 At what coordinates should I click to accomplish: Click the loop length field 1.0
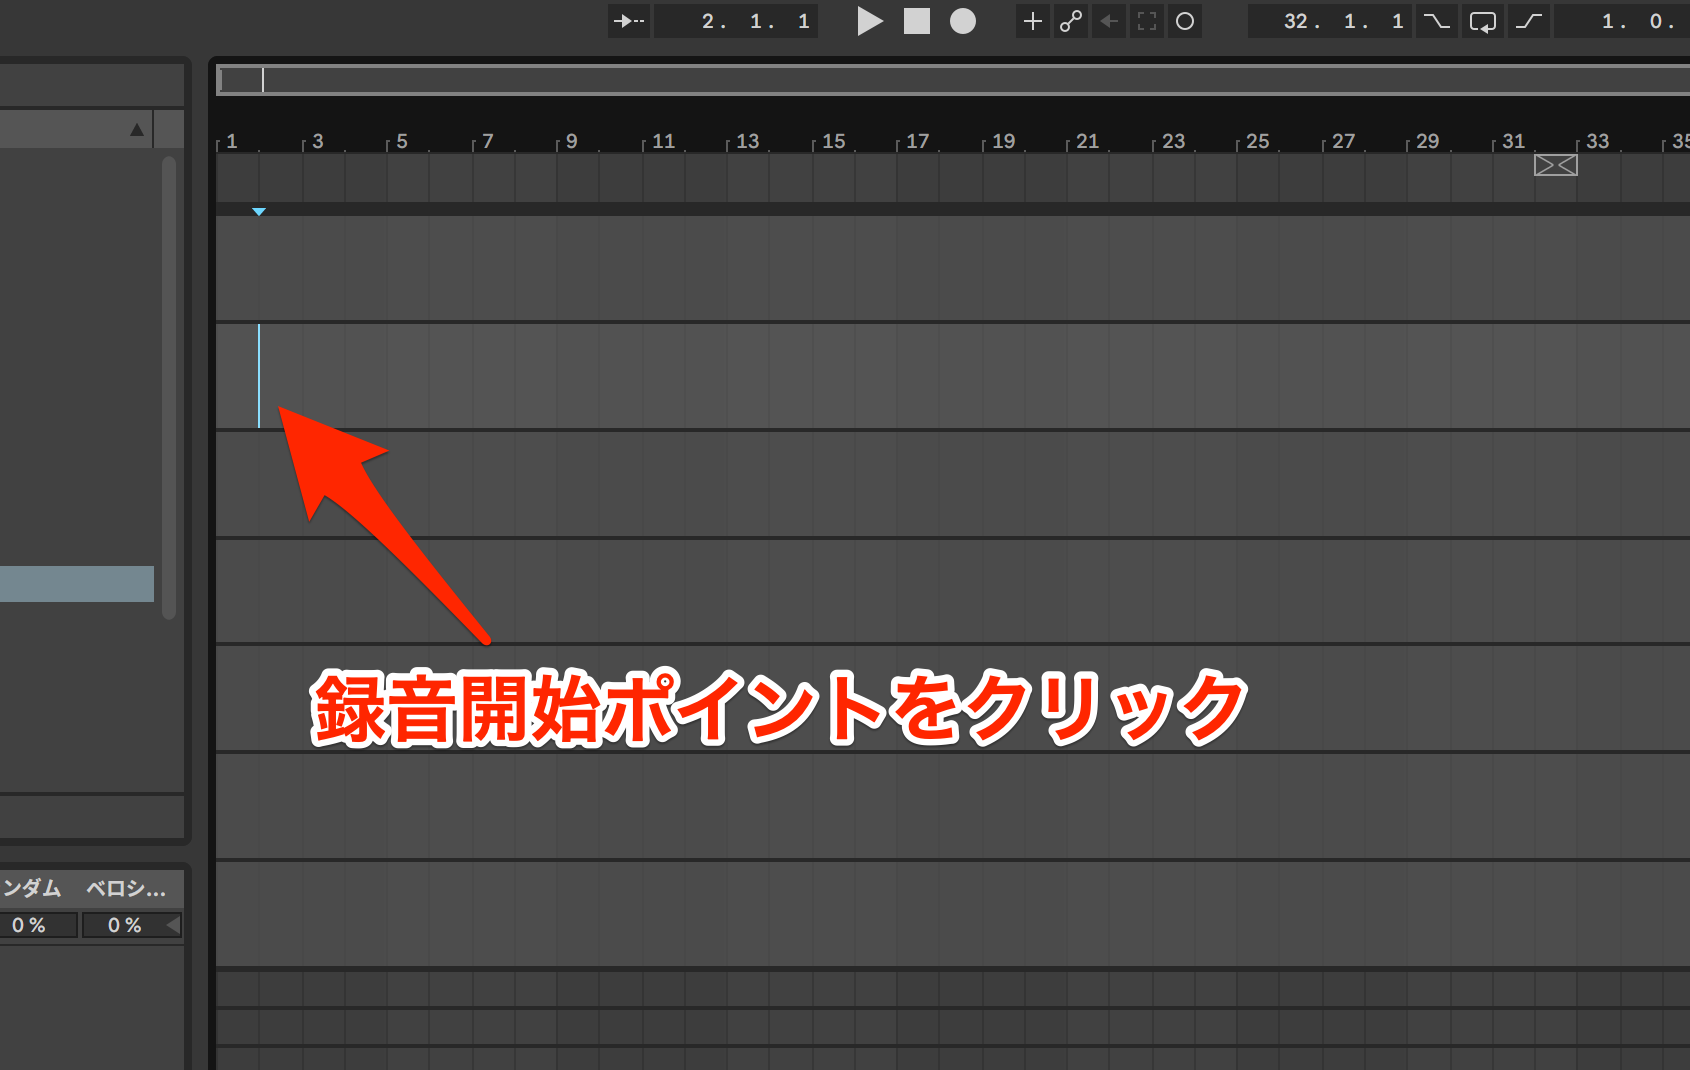(x=1622, y=21)
